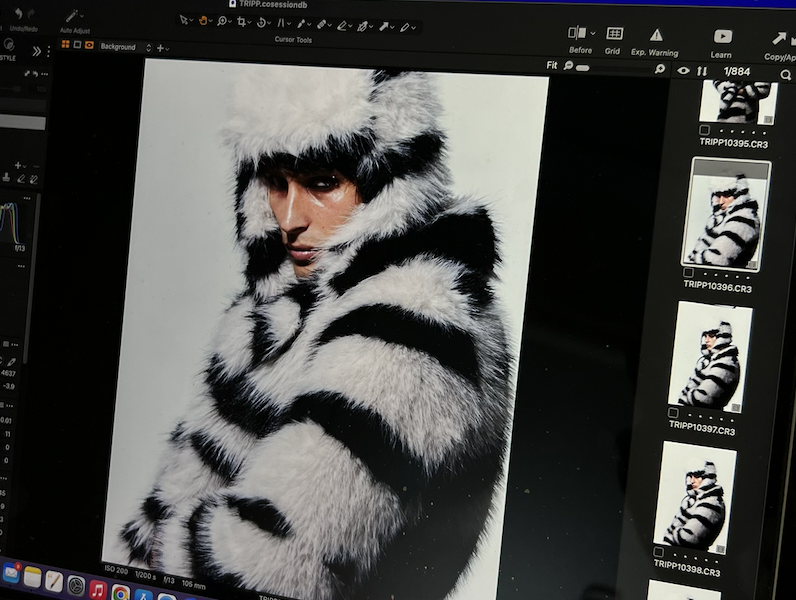Select the Annotation pencil tool
The image size is (796, 600).
coord(405,27)
